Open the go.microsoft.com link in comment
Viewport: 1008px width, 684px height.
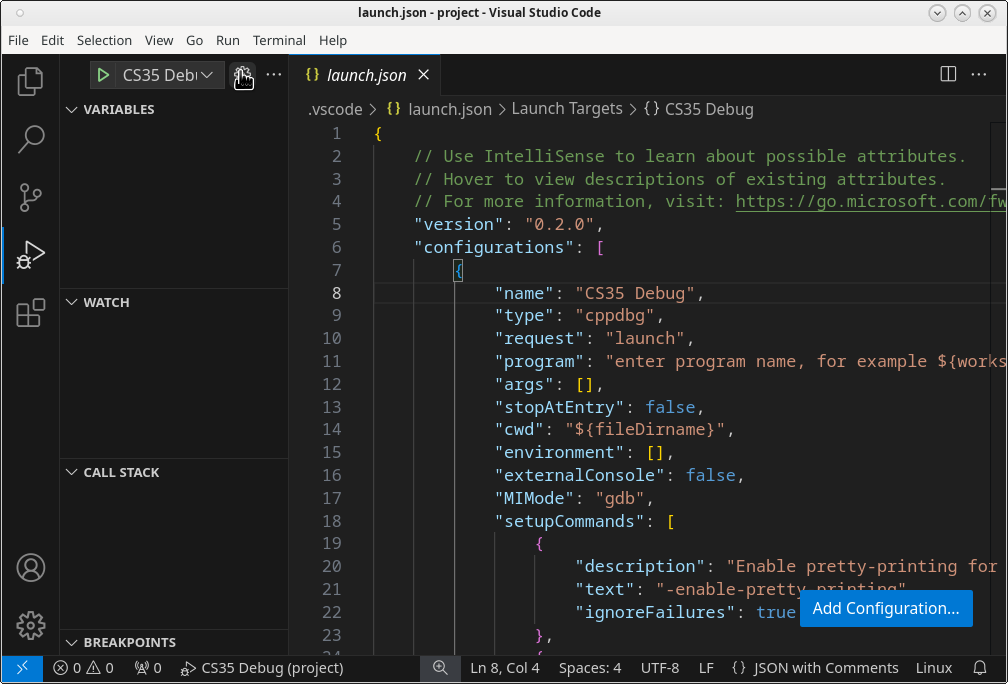coord(871,202)
